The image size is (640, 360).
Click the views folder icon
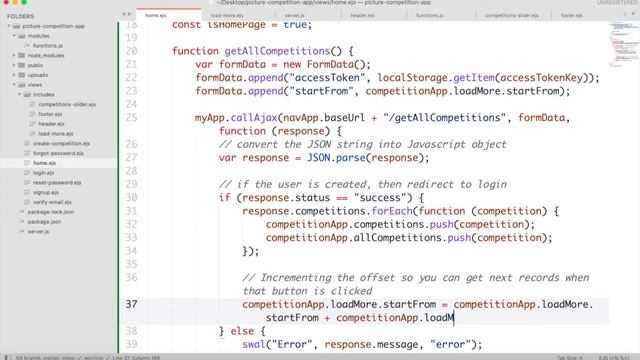point(22,85)
